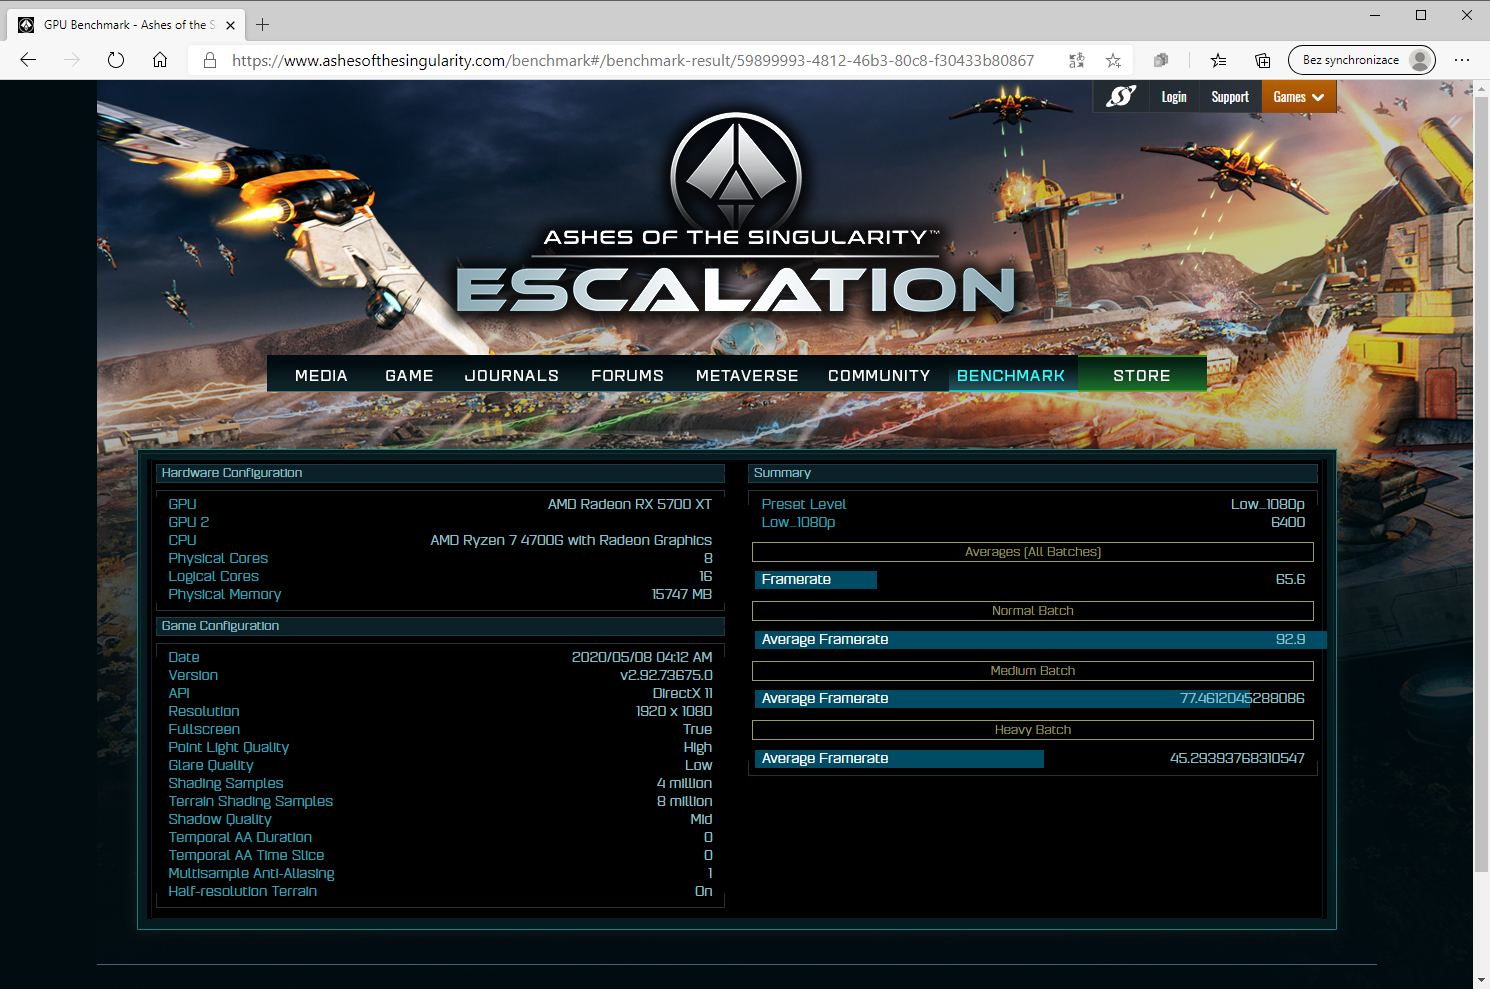Open a new browser tab
This screenshot has height=989, width=1490.
(262, 24)
